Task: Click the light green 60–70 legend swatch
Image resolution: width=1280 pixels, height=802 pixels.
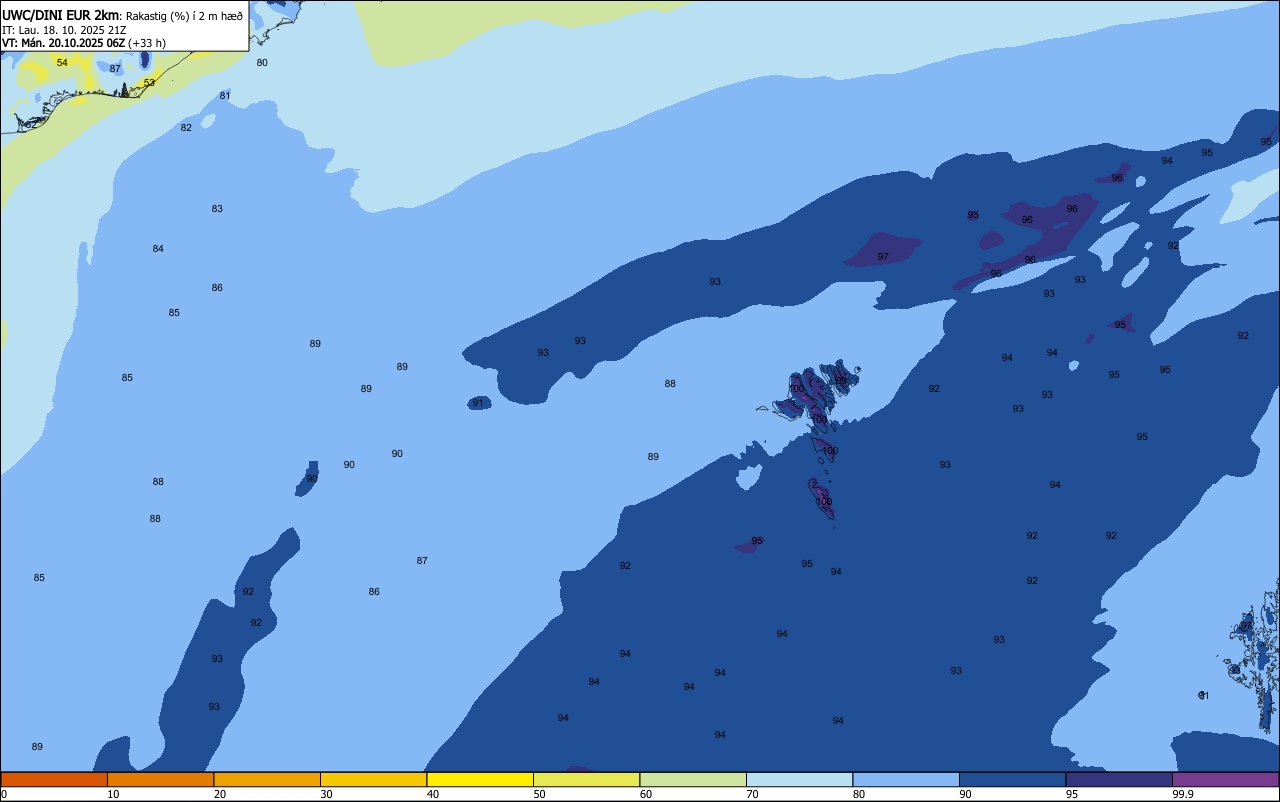Action: click(x=693, y=779)
